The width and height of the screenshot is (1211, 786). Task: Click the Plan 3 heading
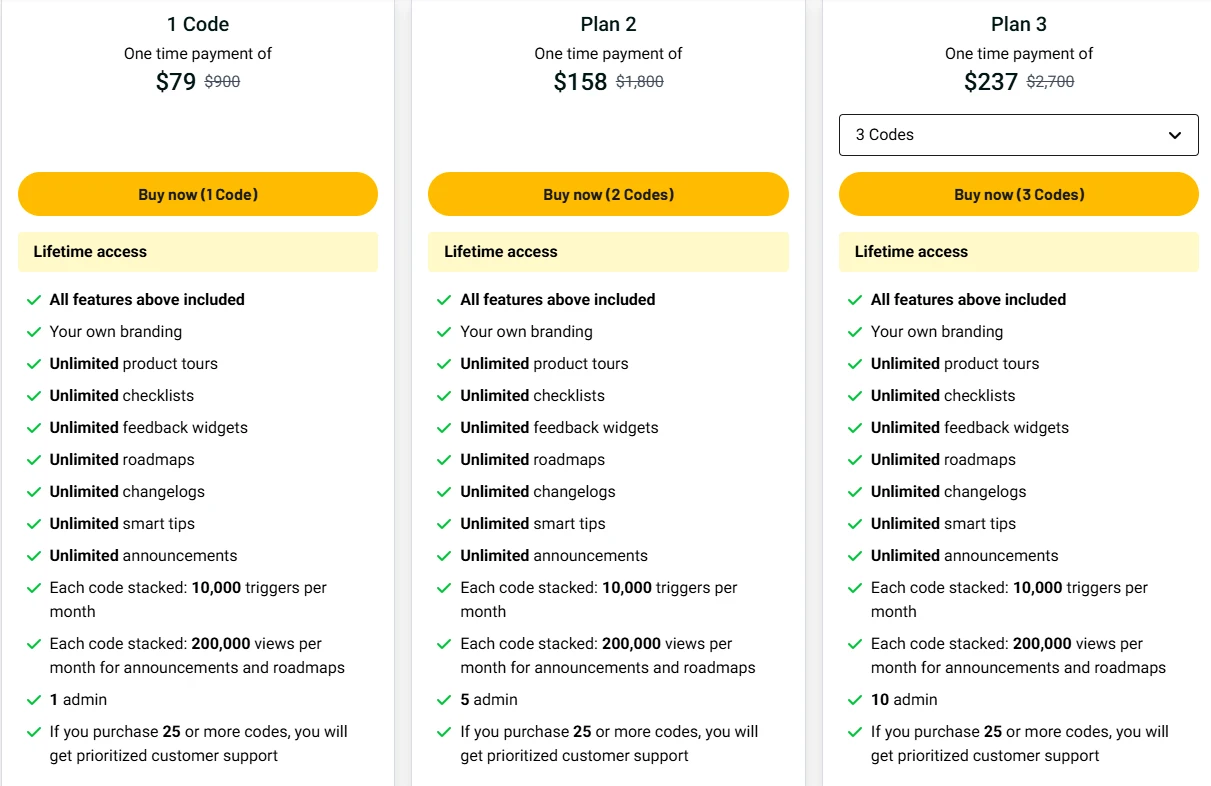point(1019,24)
